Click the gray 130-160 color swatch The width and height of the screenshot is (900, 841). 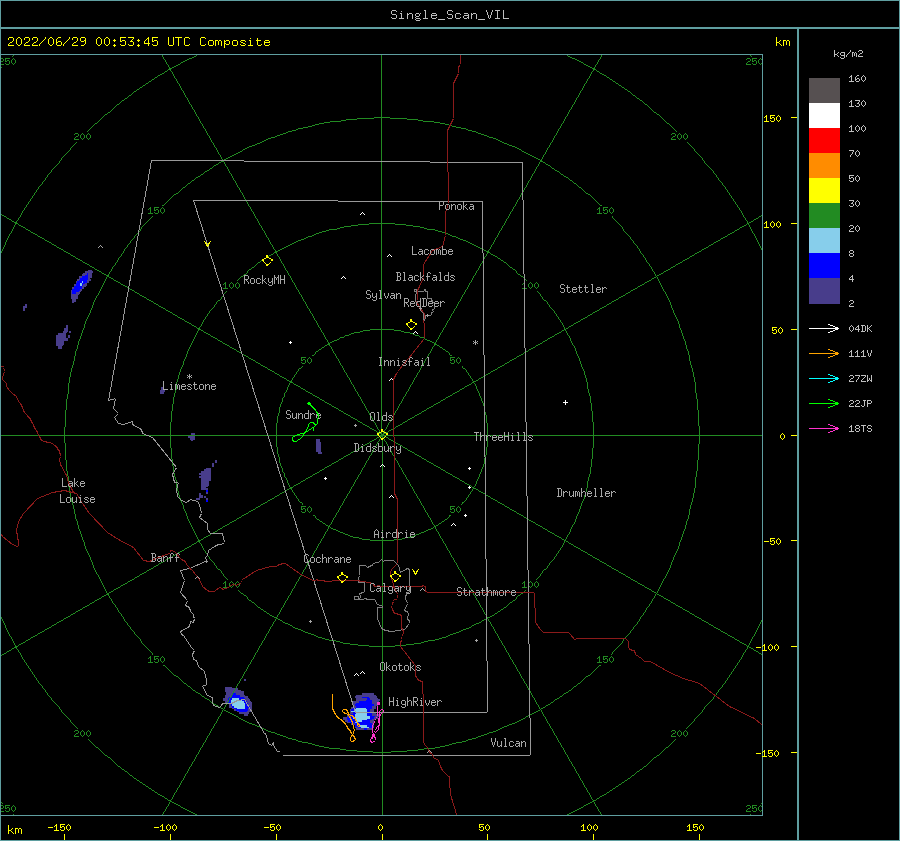(824, 91)
